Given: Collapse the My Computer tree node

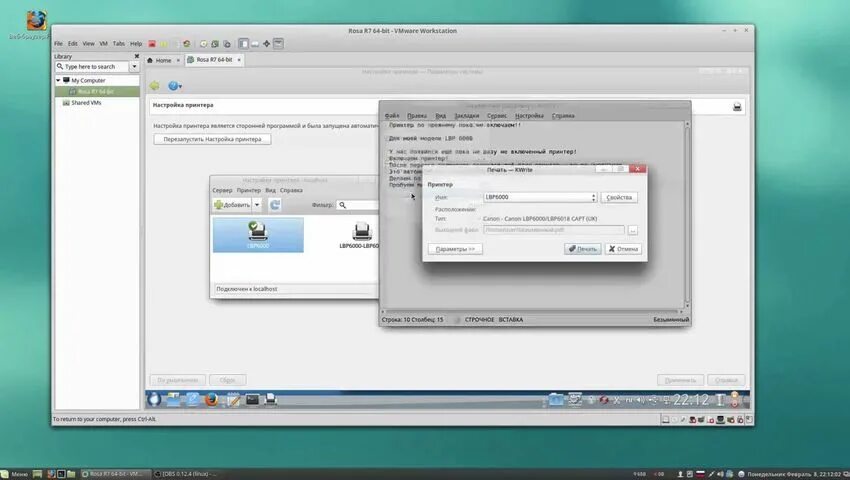Looking at the screenshot, I should click(58, 80).
